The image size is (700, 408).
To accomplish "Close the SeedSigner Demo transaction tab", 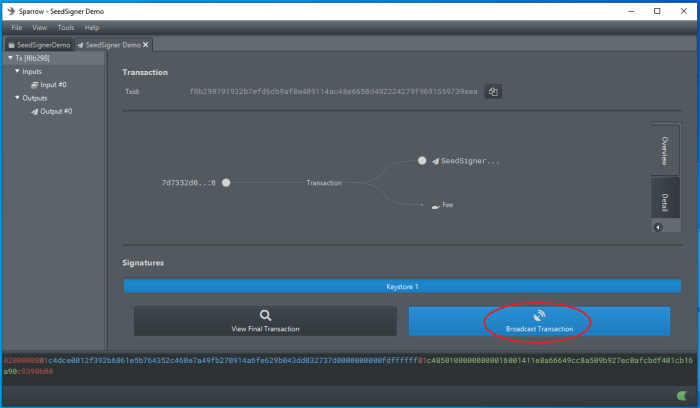I will point(146,45).
